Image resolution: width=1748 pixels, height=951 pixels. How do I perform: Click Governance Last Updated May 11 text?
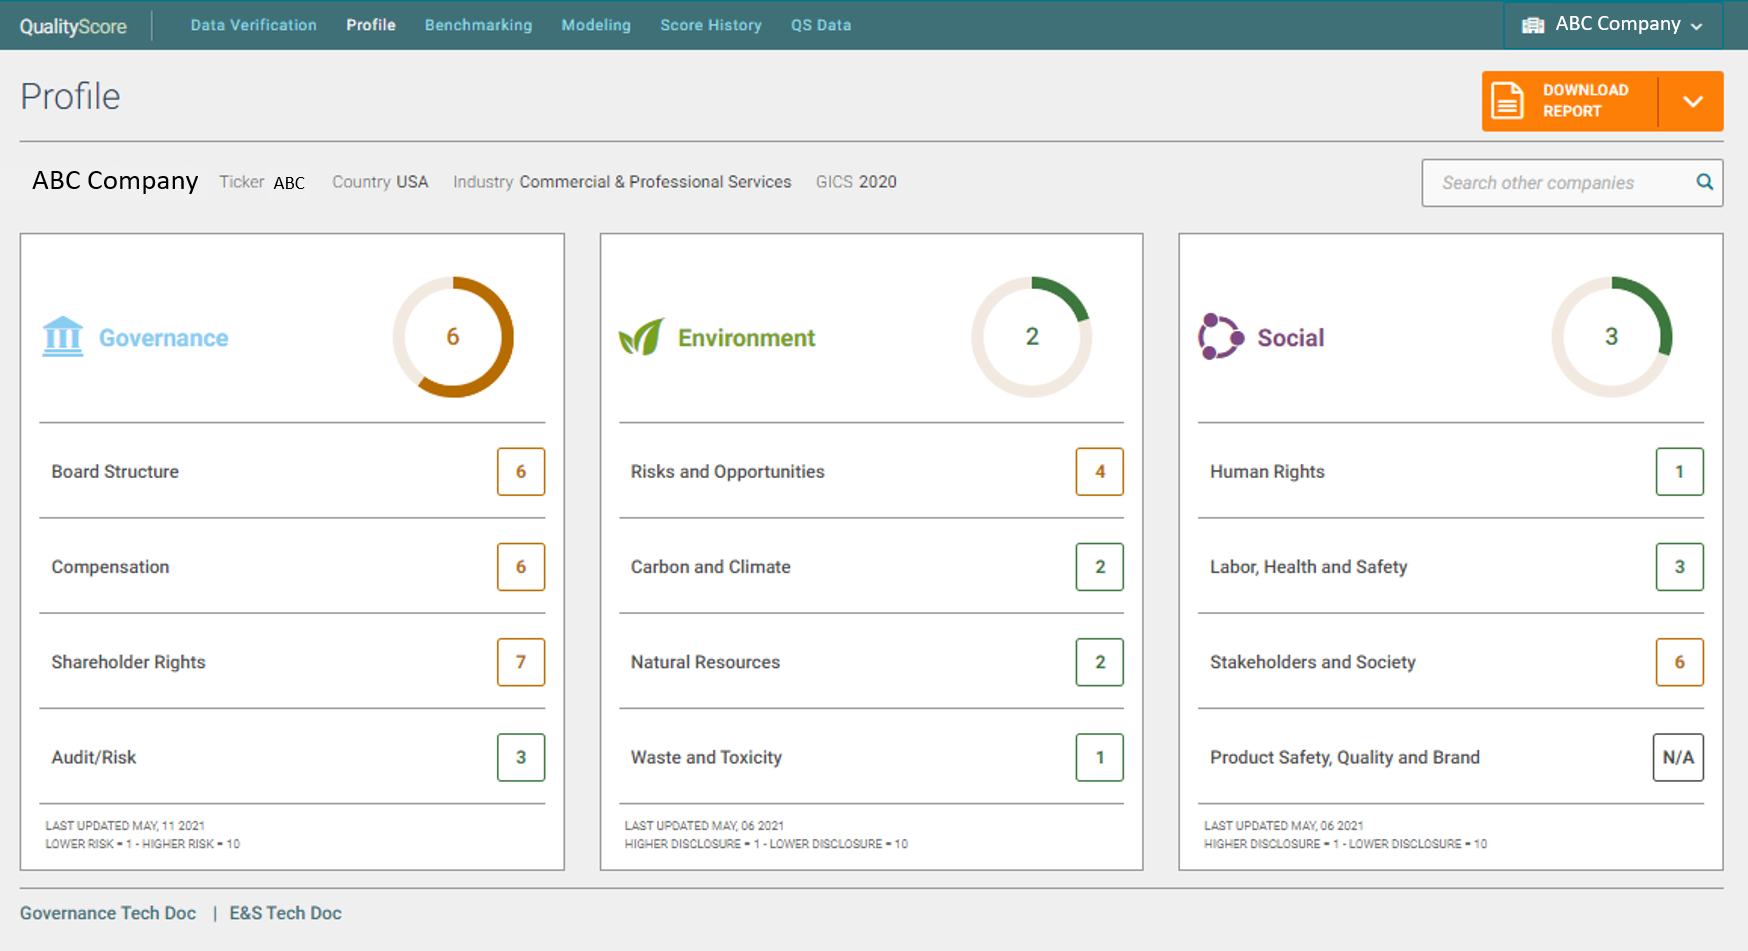click(x=125, y=826)
